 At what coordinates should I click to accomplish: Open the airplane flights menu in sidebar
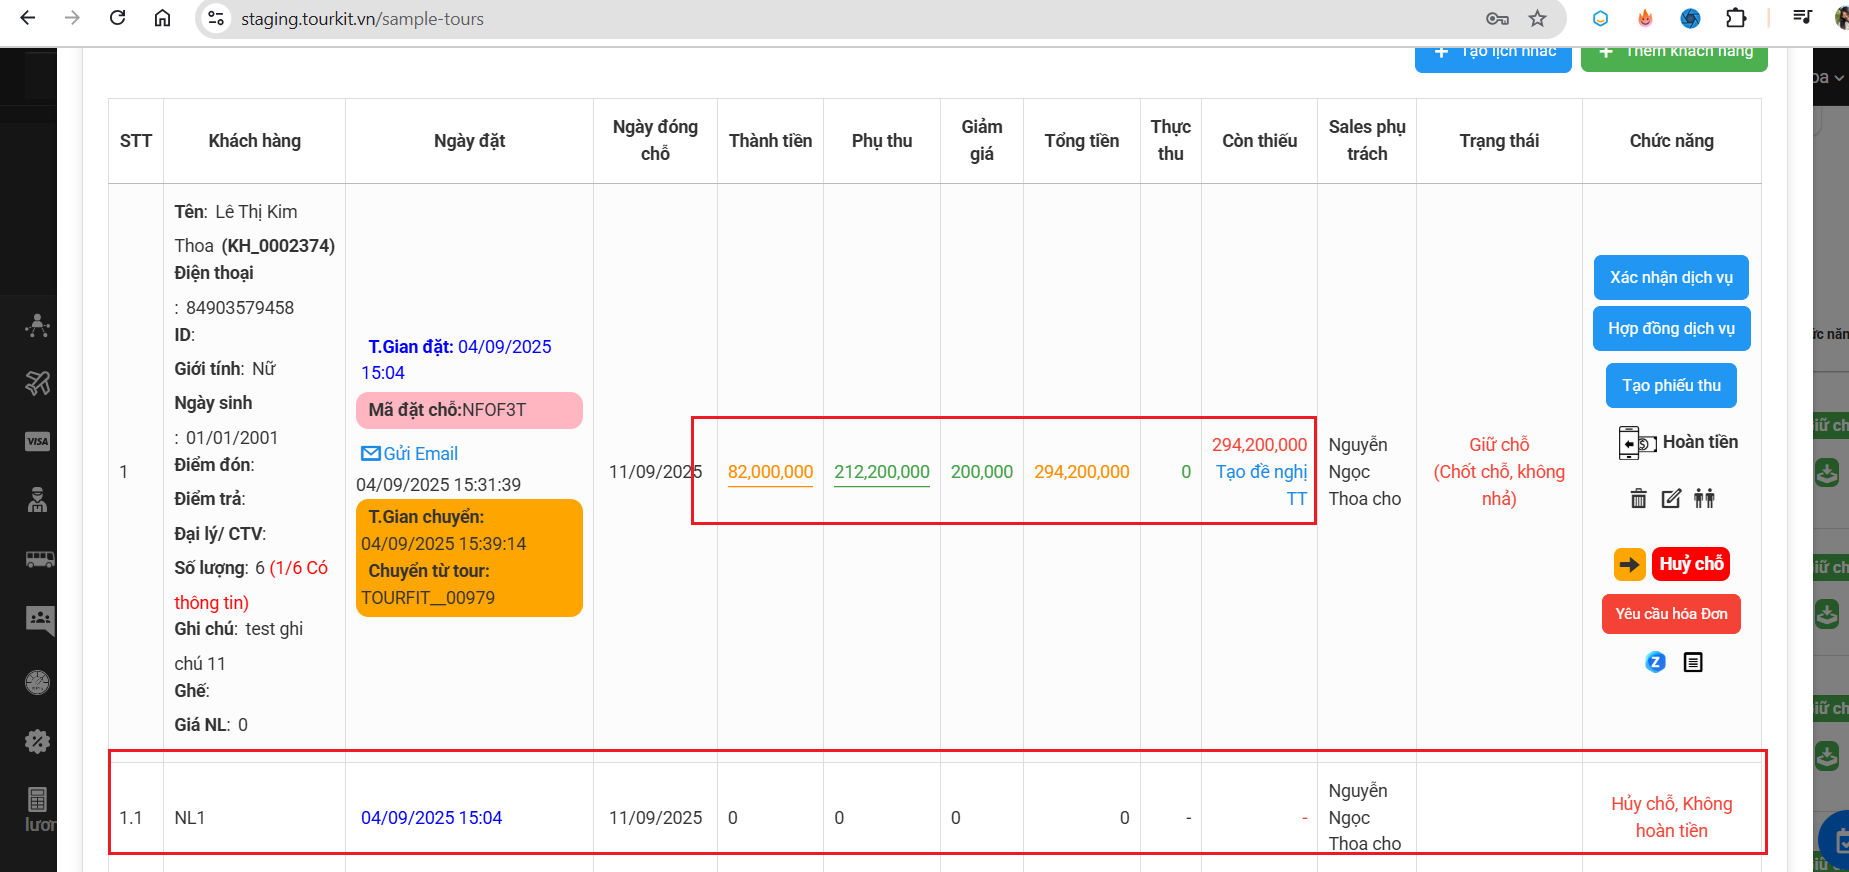click(x=37, y=383)
